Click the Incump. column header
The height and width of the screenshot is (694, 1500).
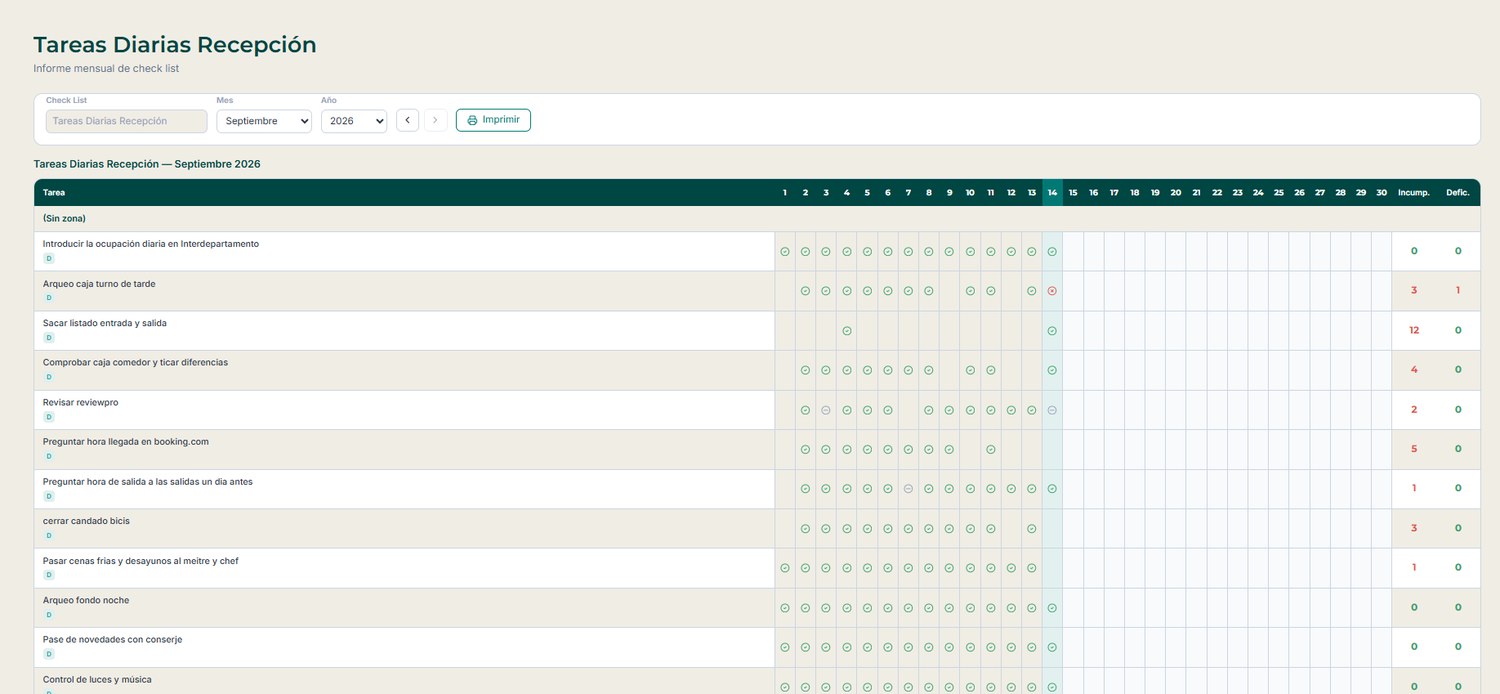1414,193
